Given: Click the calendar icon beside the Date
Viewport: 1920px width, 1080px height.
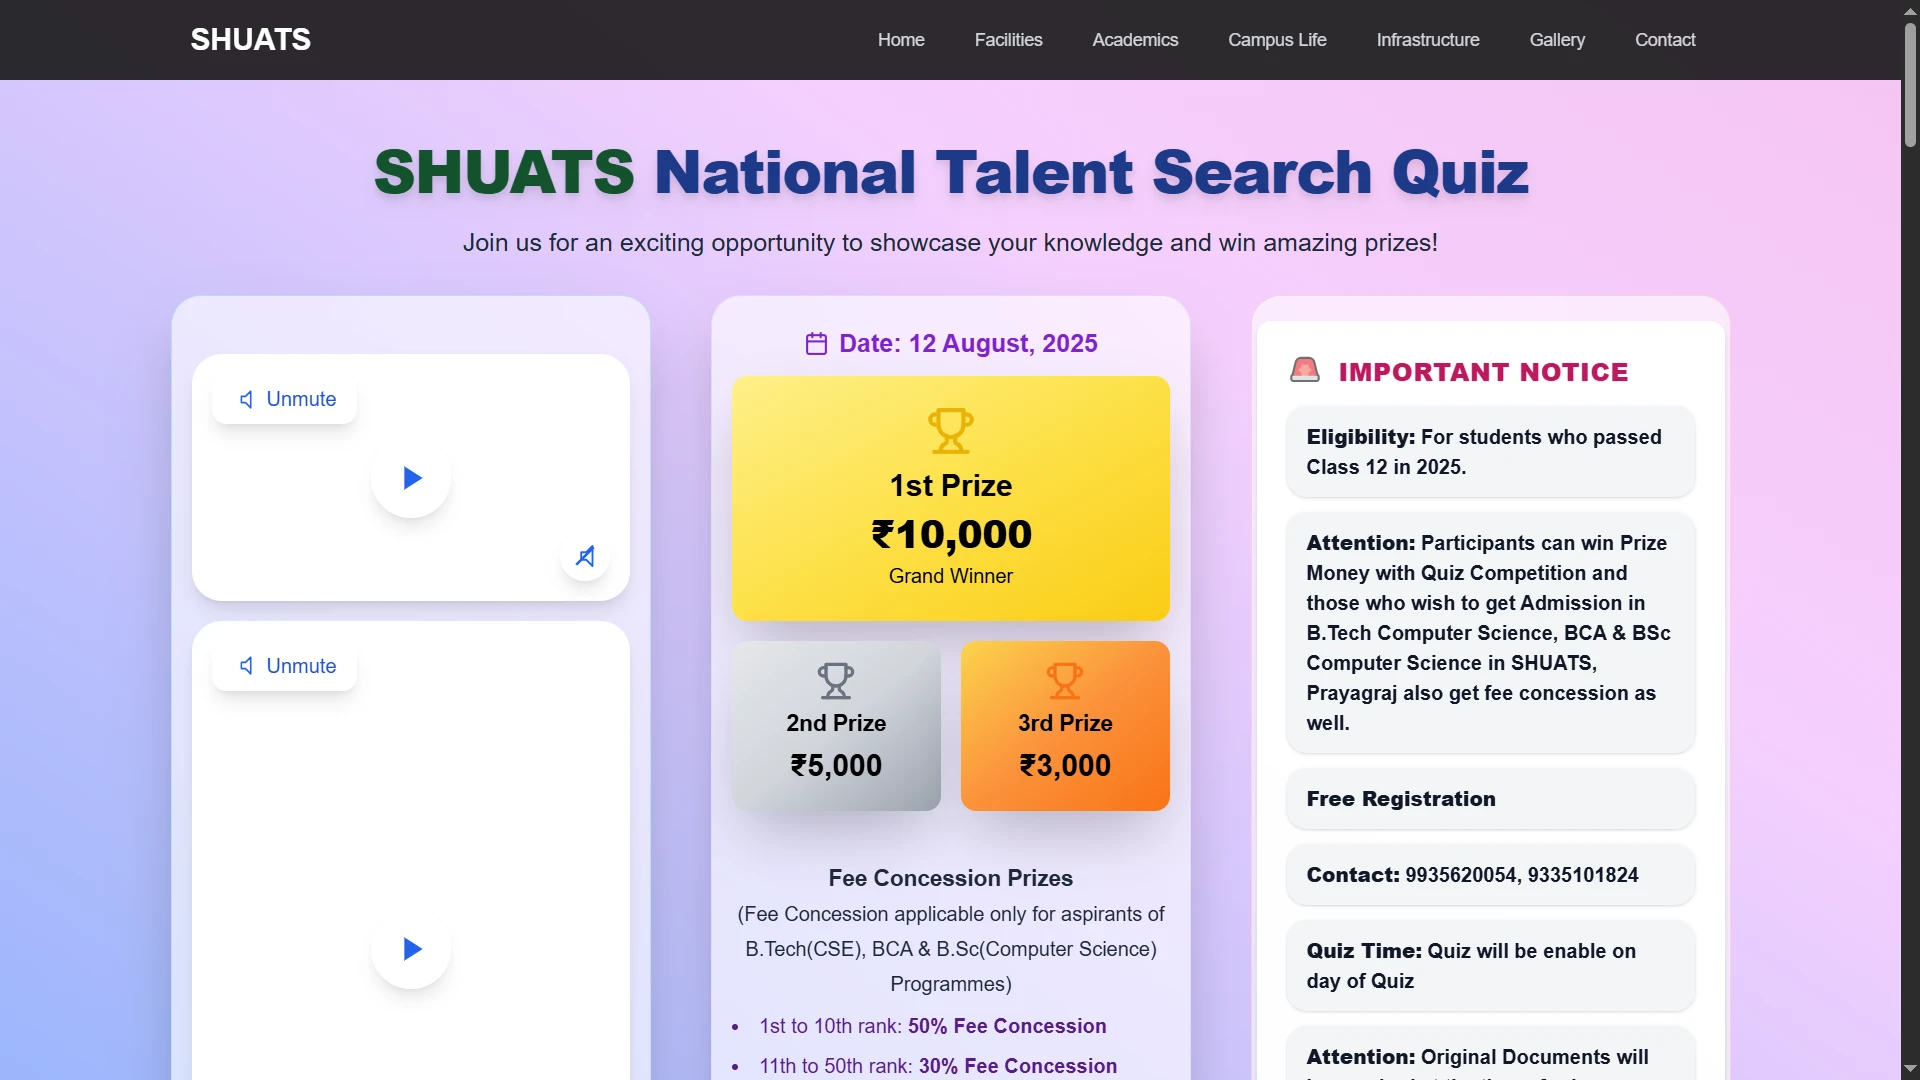Looking at the screenshot, I should point(817,343).
